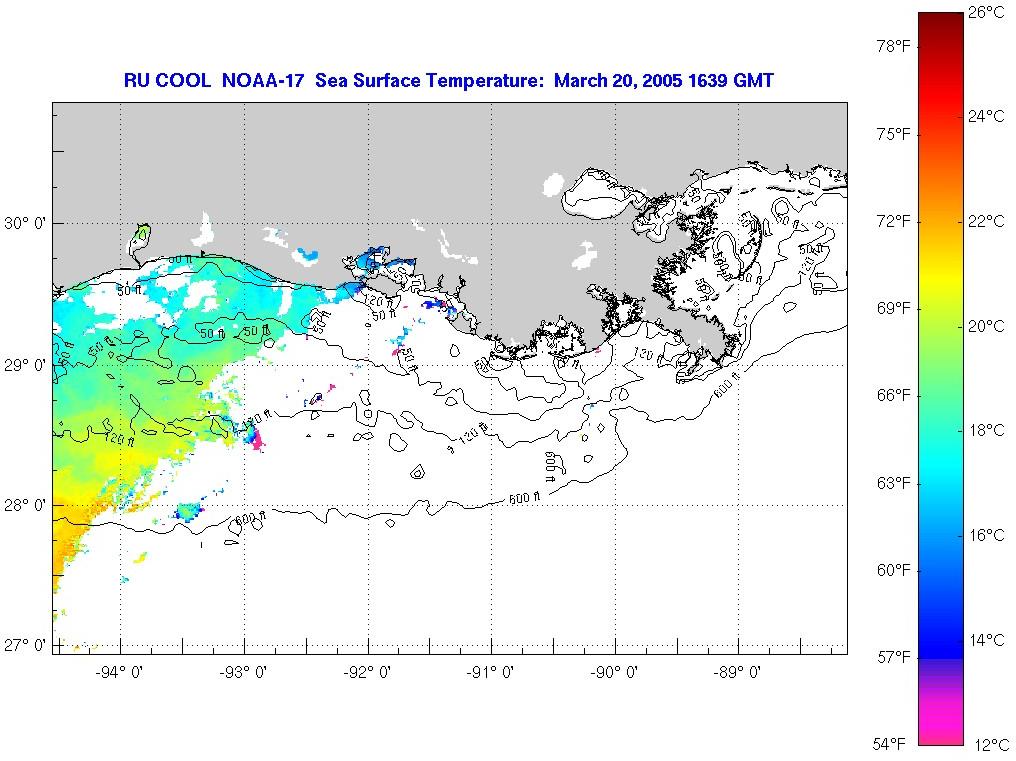Choose the 69°F colorbar label
The image size is (1016, 761).
pyautogui.click(x=894, y=309)
